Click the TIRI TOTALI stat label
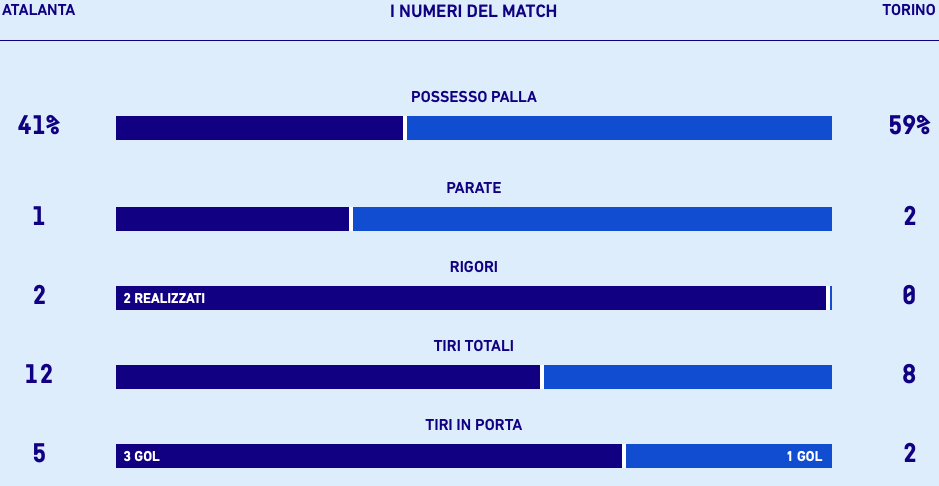Viewport: 939px width, 486px height. pos(474,346)
